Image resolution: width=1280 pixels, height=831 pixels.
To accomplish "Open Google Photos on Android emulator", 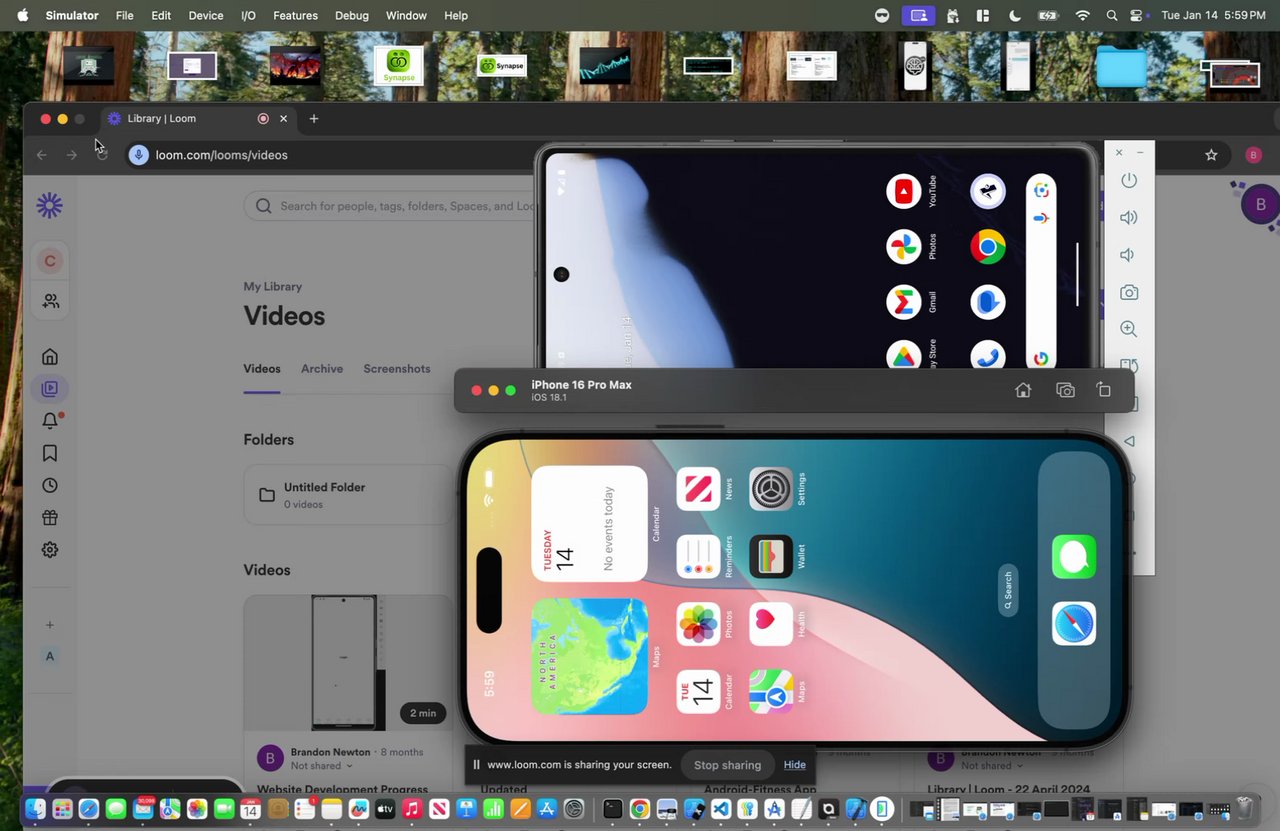I will pyautogui.click(x=904, y=247).
